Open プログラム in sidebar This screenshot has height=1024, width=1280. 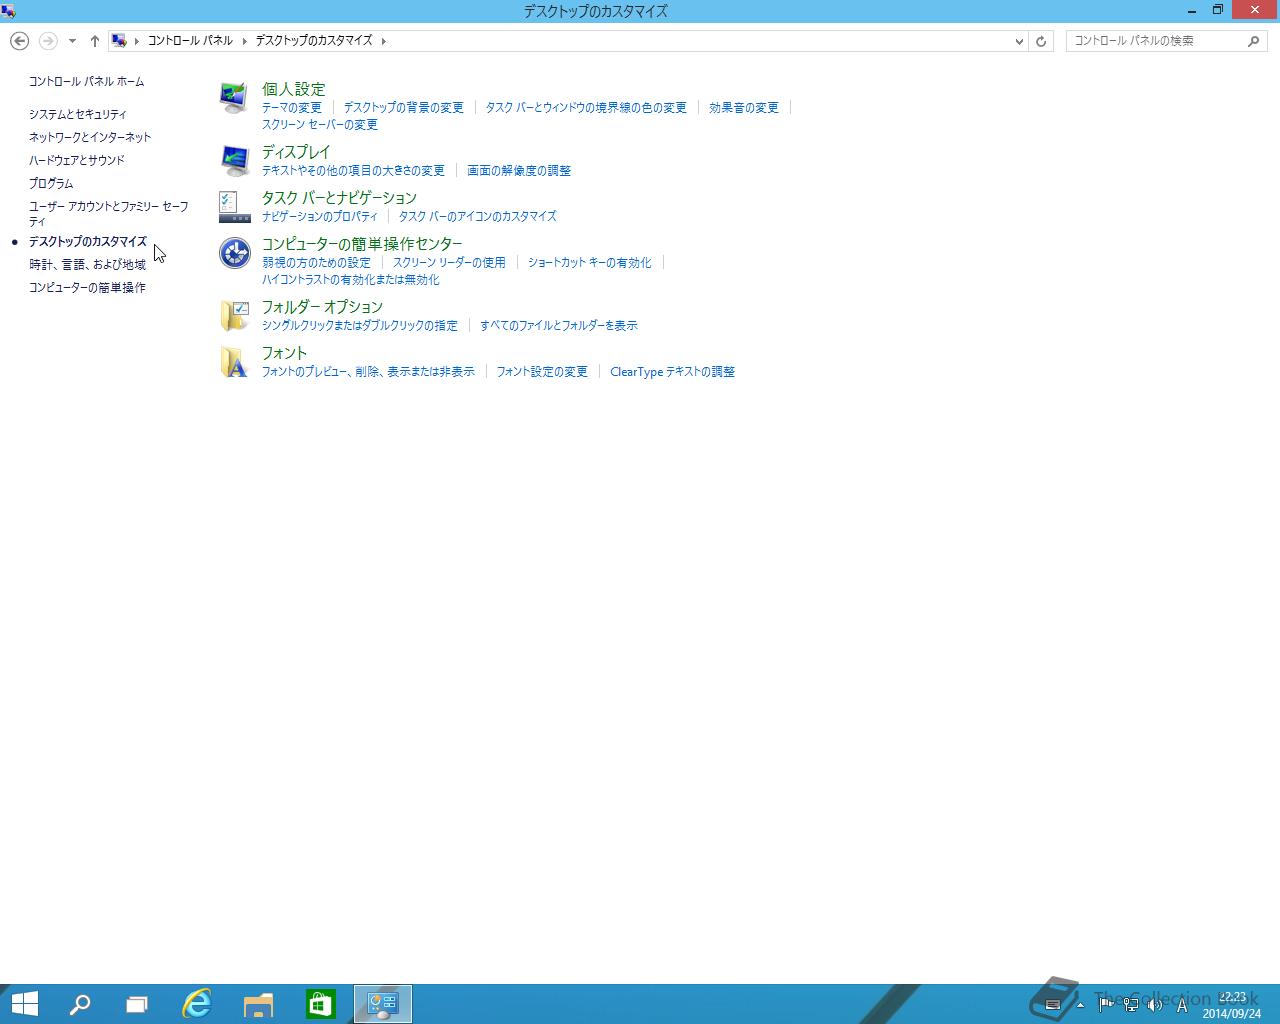coord(51,184)
